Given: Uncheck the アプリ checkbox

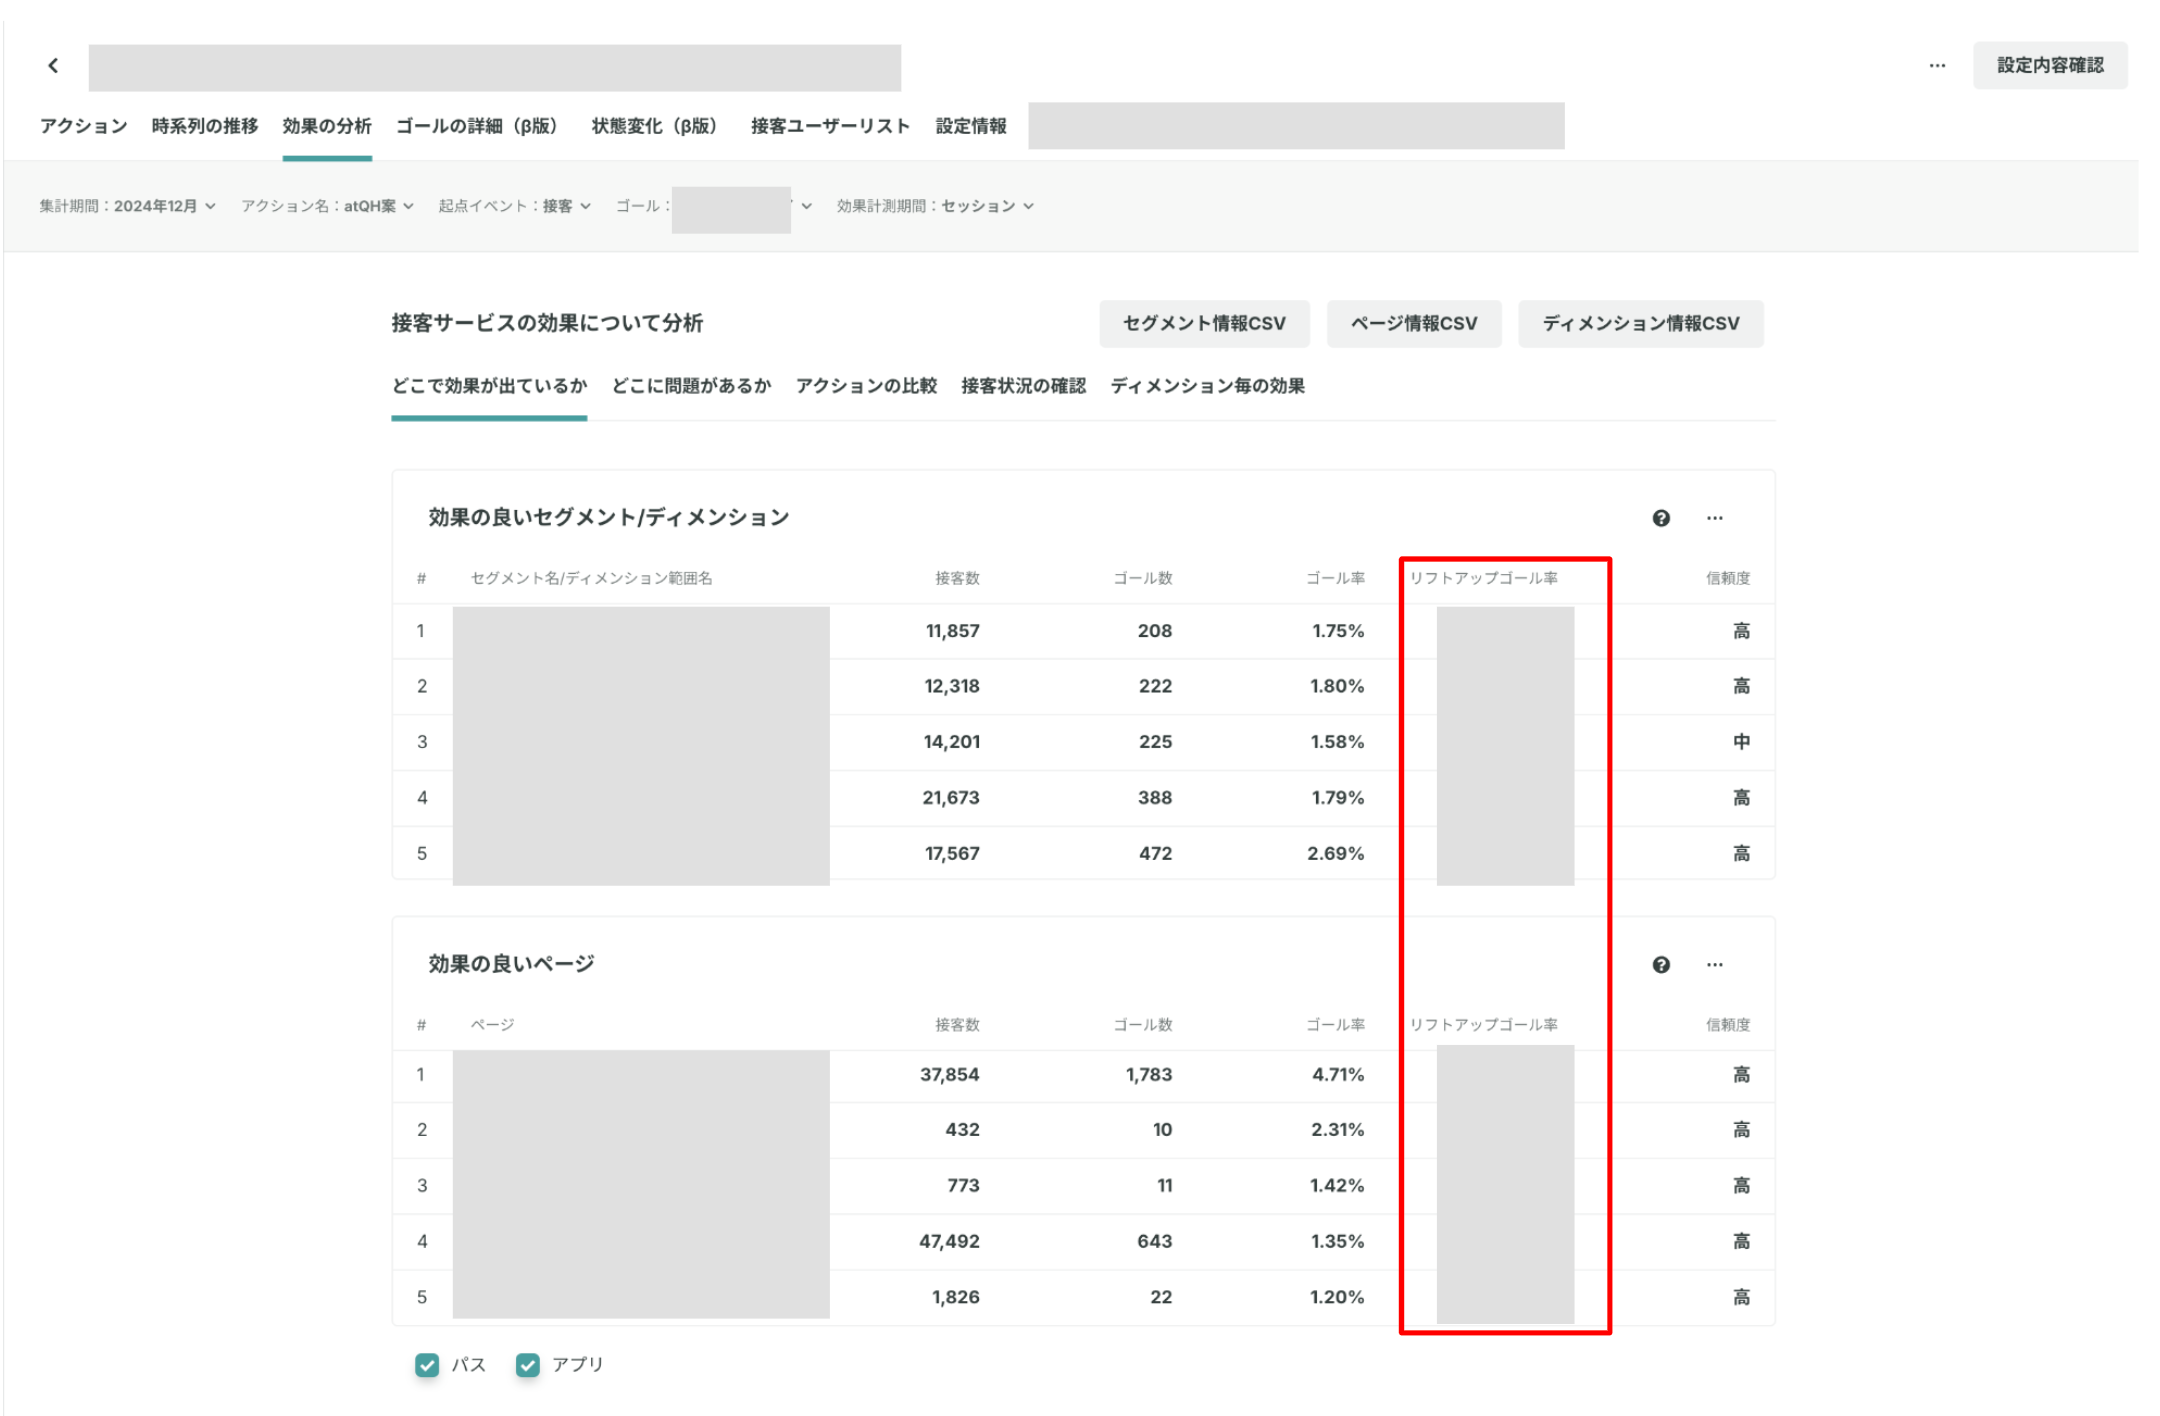Looking at the screenshot, I should point(528,1365).
